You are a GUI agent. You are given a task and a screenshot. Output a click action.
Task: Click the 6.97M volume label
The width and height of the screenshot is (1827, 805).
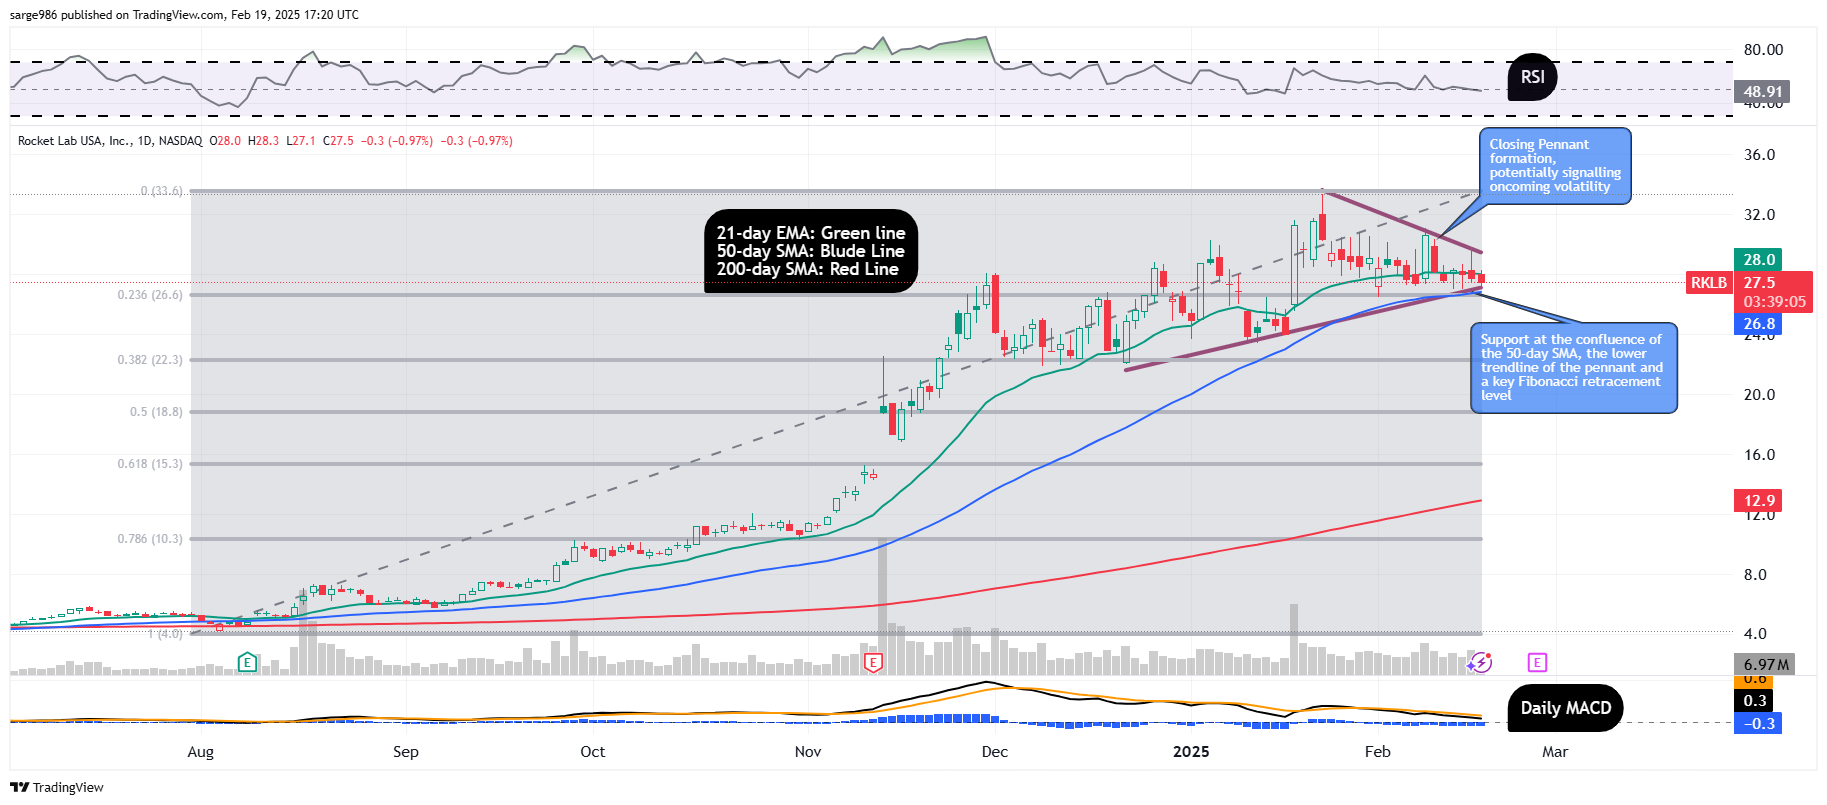(1764, 664)
